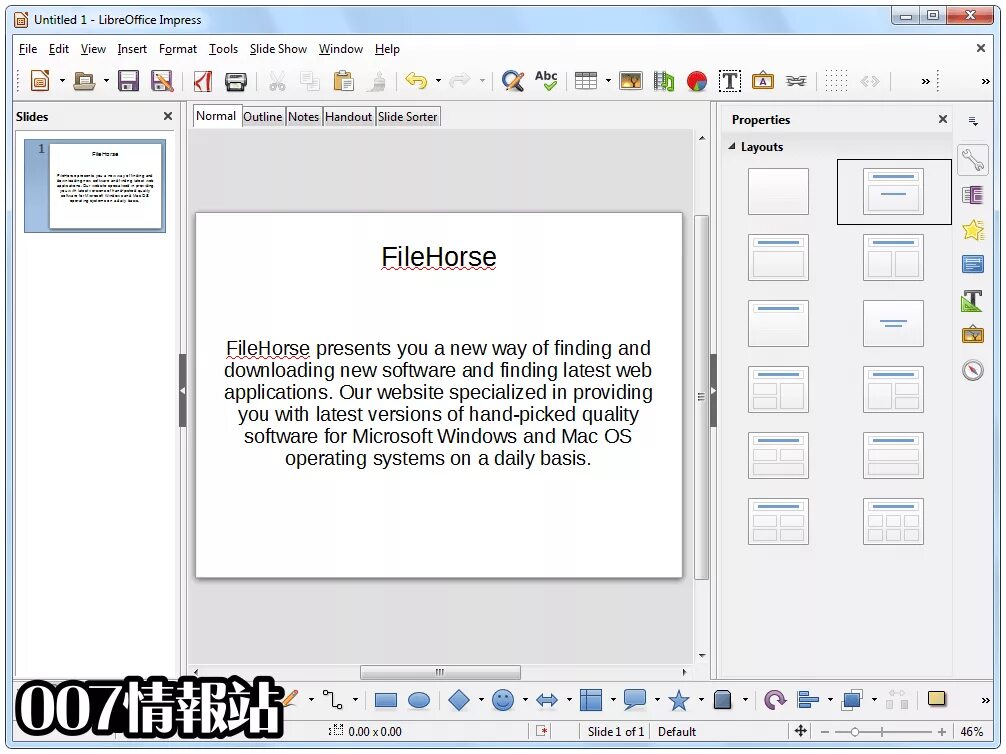Choose Title, 6 Content layout

click(x=893, y=521)
